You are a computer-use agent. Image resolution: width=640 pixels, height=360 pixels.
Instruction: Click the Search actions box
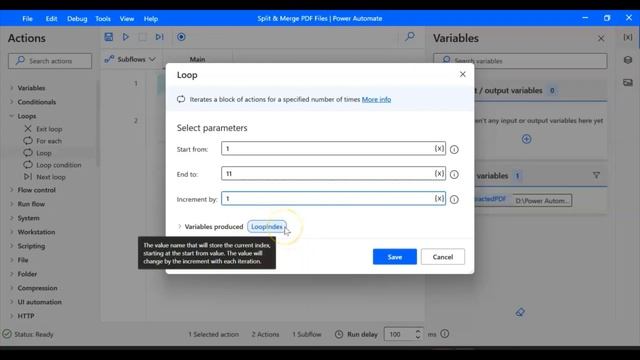tap(50, 61)
